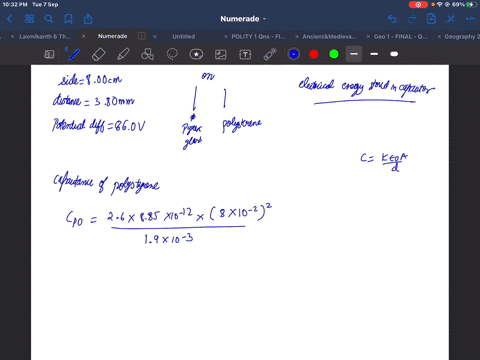Go back with the left chevron

[x=10, y=19]
